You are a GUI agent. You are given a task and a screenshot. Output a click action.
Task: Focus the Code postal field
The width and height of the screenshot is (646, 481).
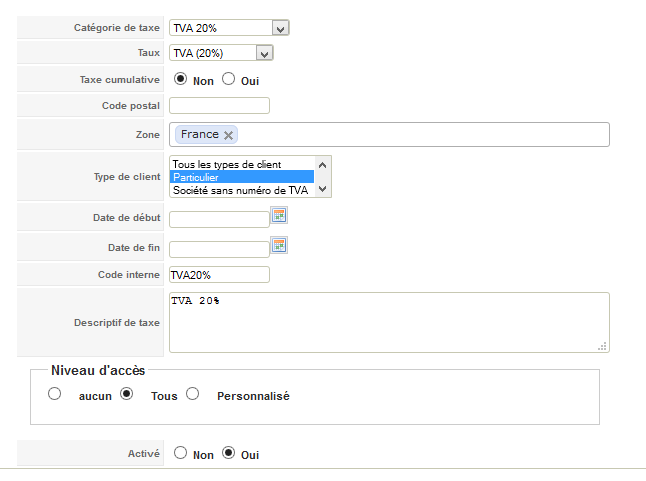pyautogui.click(x=219, y=106)
